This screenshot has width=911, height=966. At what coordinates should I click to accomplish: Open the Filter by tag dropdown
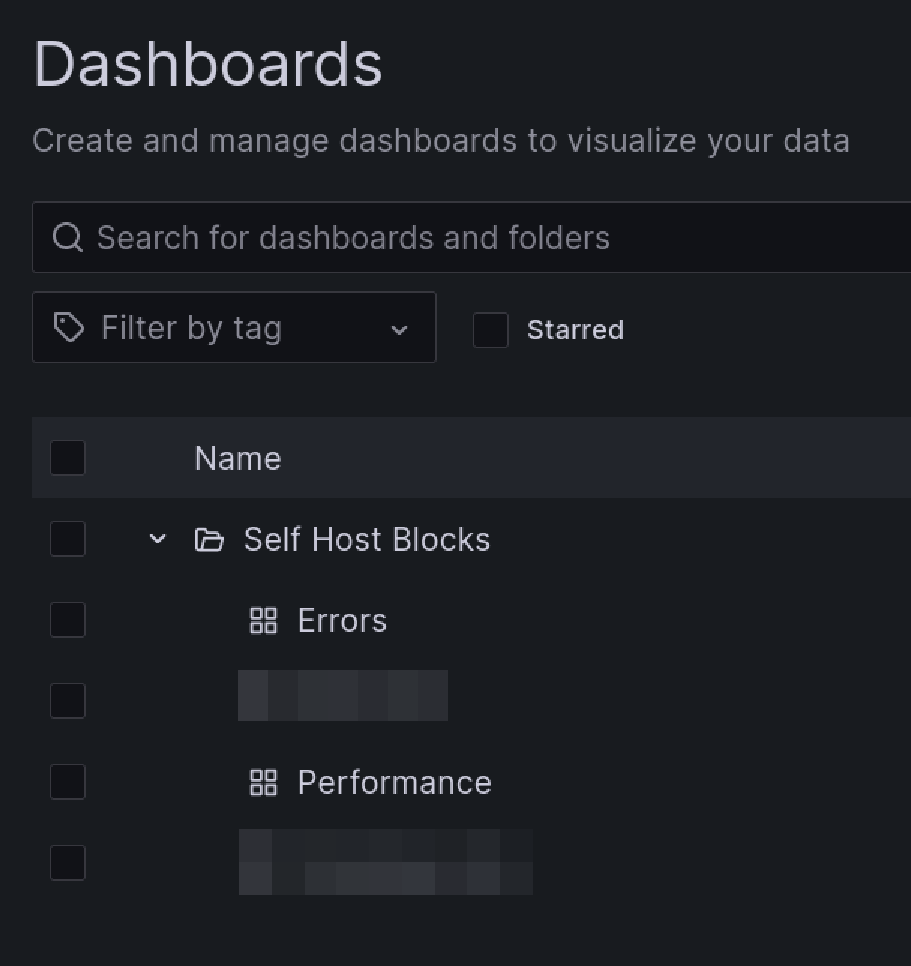click(398, 329)
